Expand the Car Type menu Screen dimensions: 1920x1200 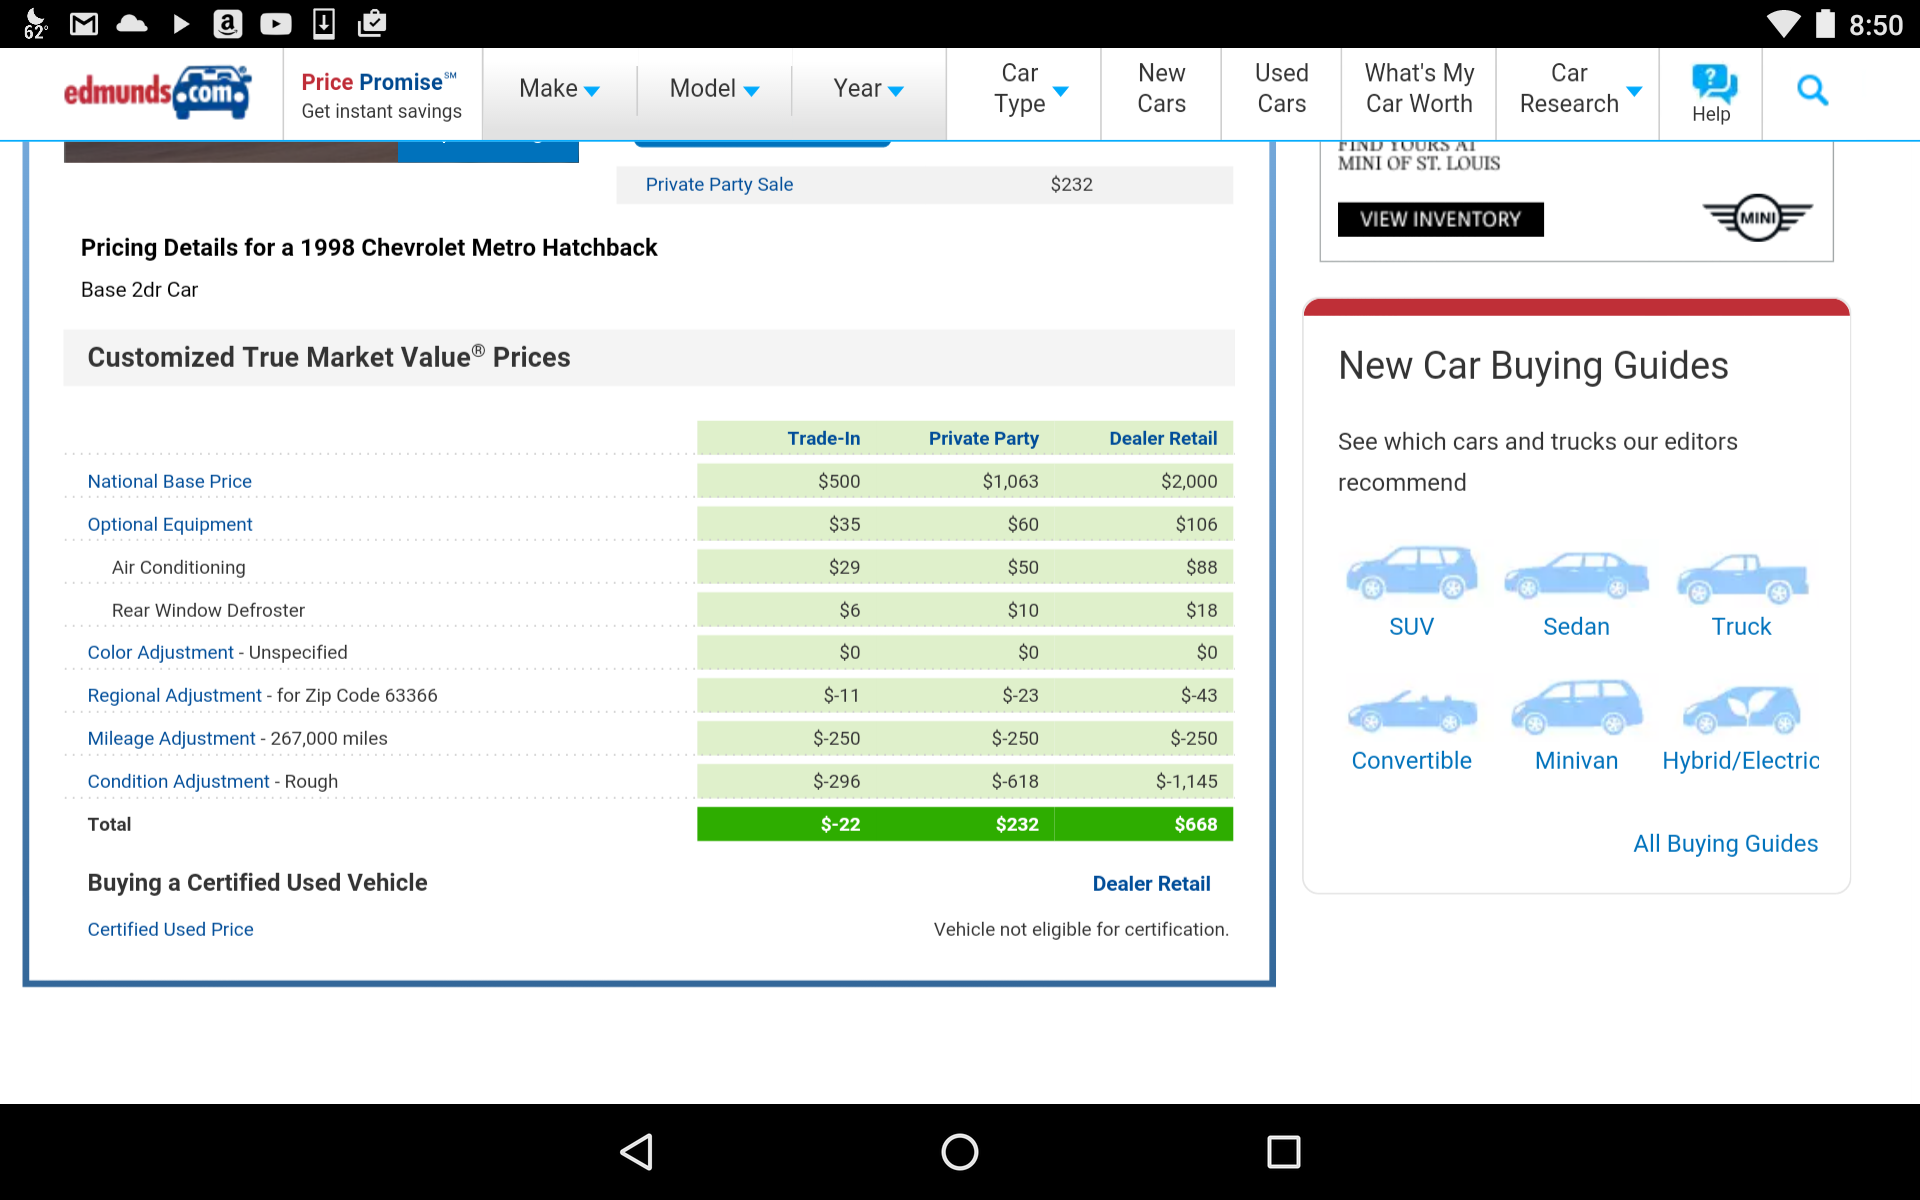[x=1030, y=89]
